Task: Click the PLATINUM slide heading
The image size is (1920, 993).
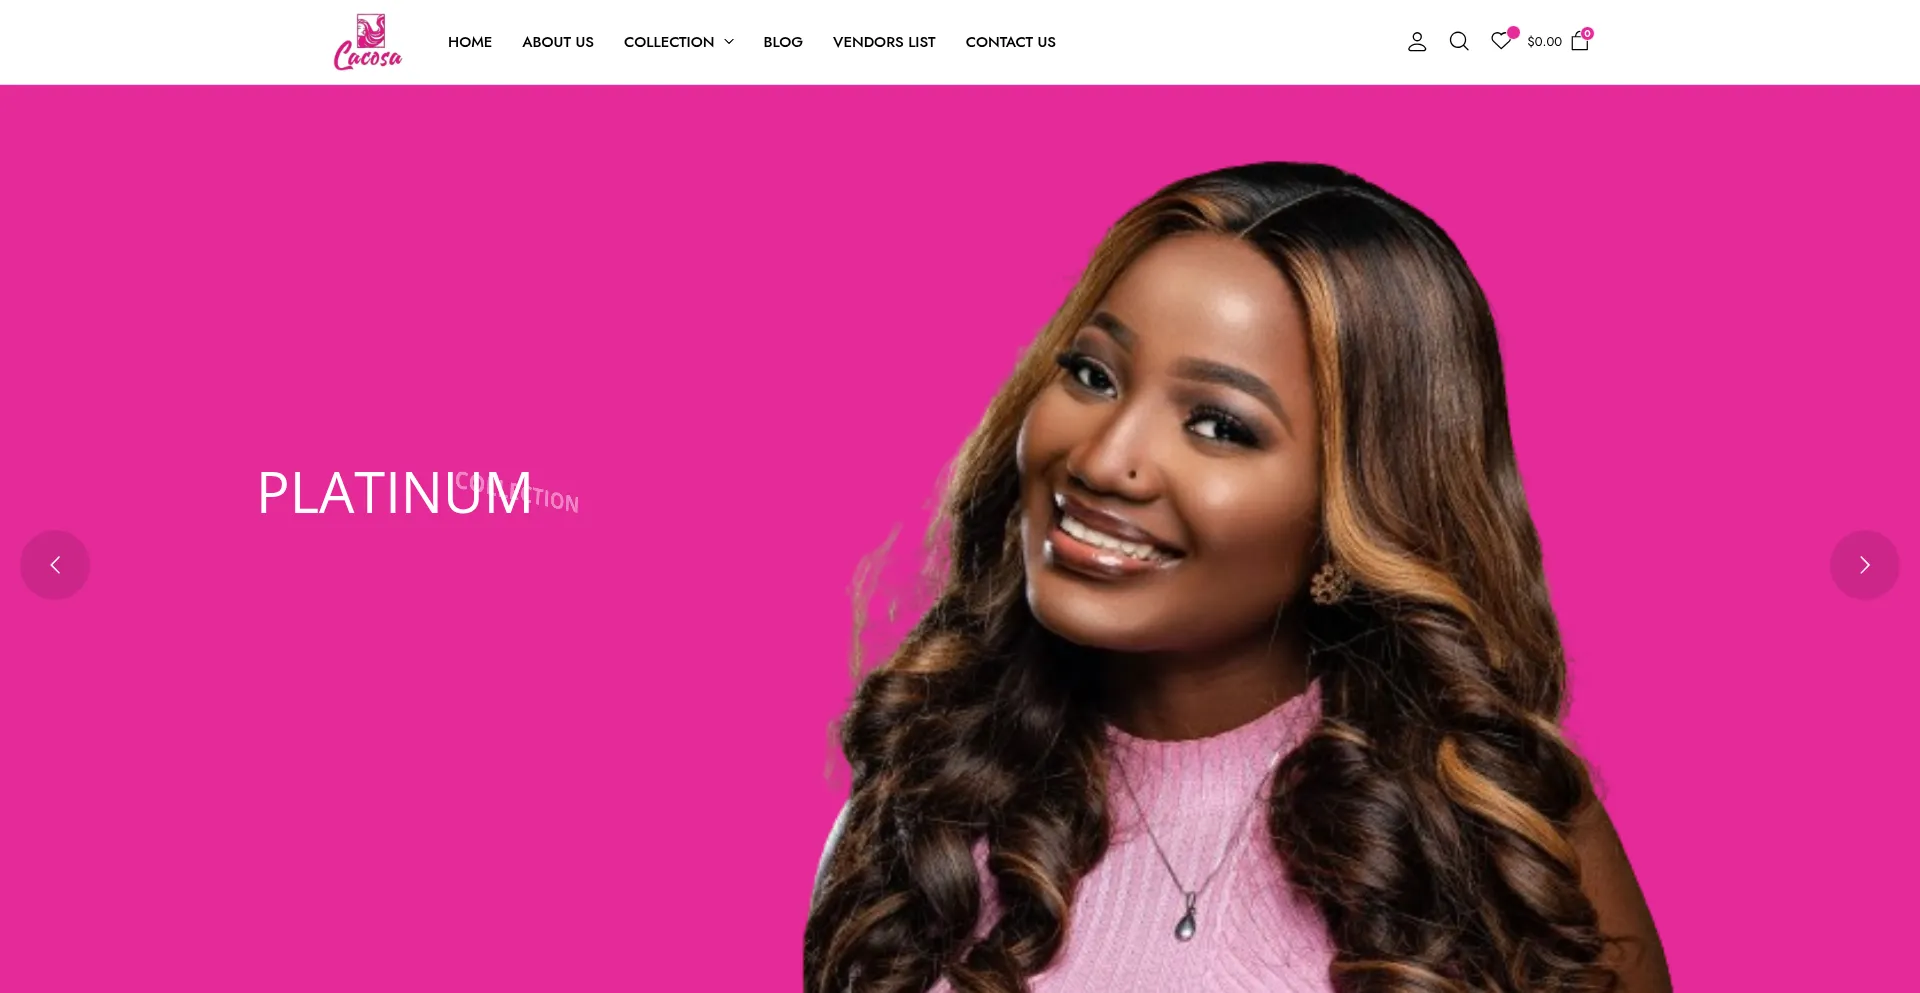Action: (394, 493)
